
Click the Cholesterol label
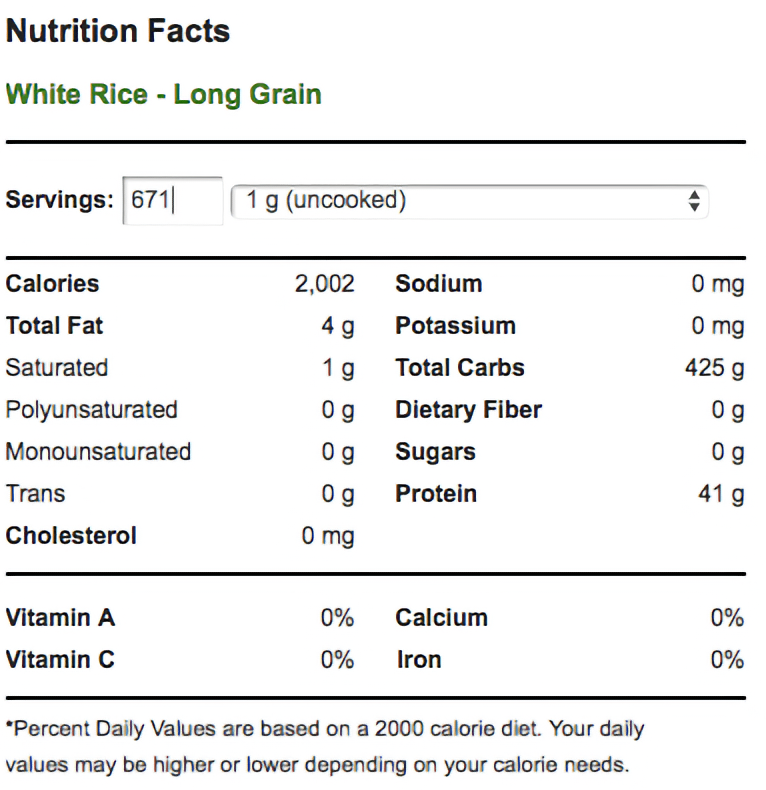(71, 536)
